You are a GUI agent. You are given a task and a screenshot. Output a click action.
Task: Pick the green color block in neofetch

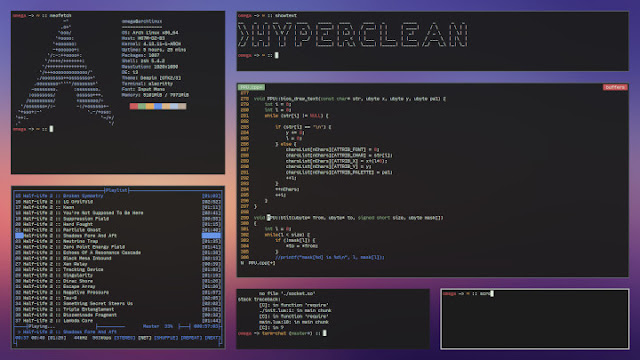pos(142,106)
